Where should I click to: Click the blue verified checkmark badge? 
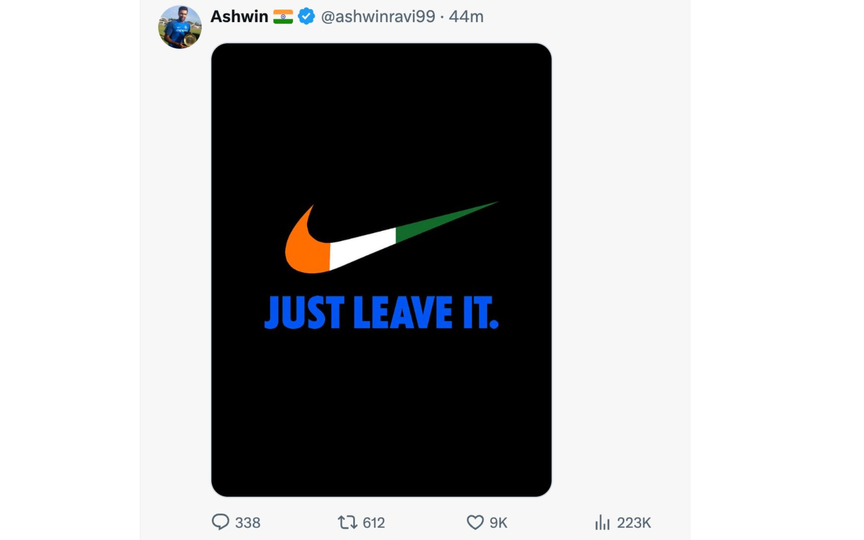coord(307,17)
